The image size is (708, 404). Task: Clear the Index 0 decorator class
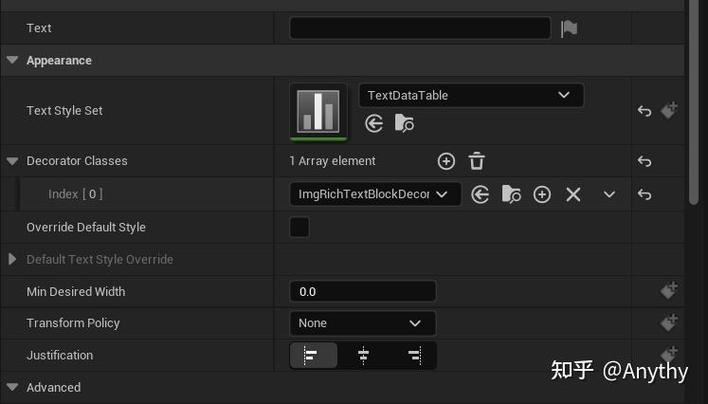(x=573, y=195)
